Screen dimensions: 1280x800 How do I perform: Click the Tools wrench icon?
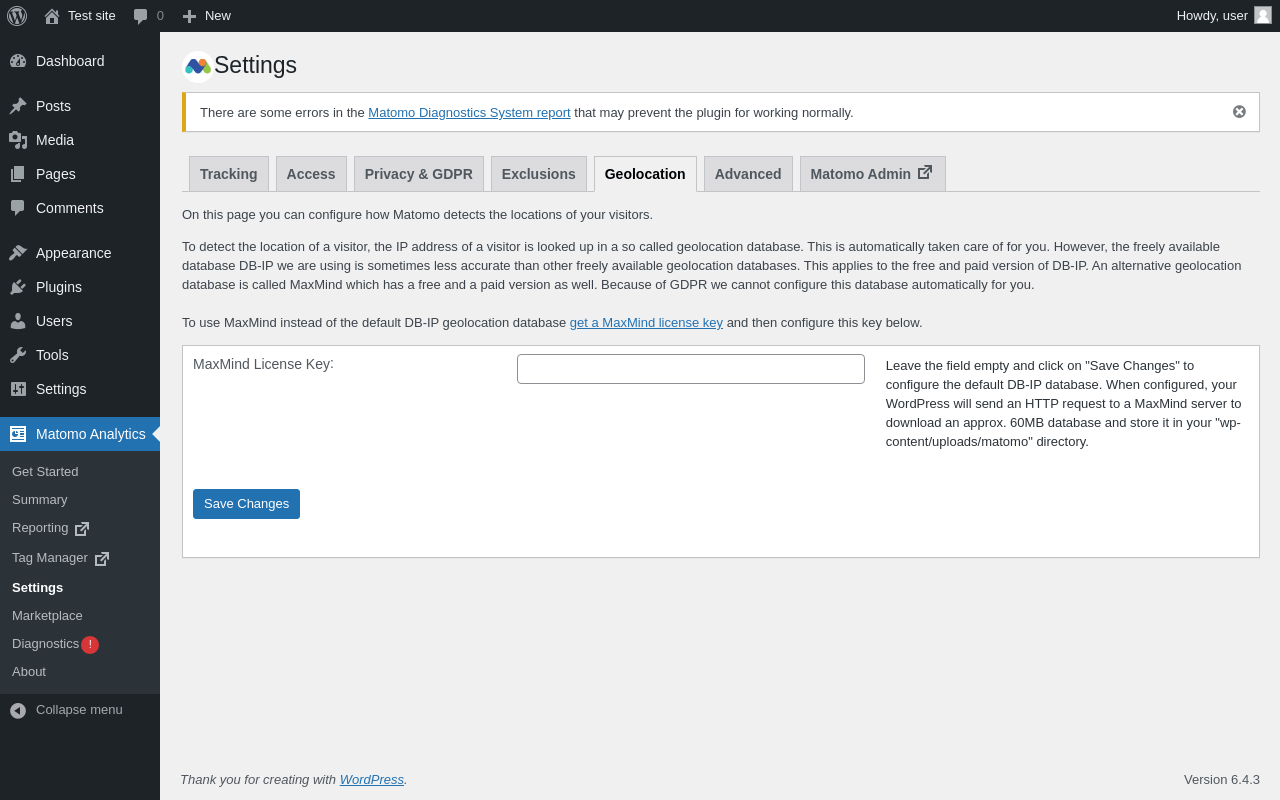tap(18, 355)
